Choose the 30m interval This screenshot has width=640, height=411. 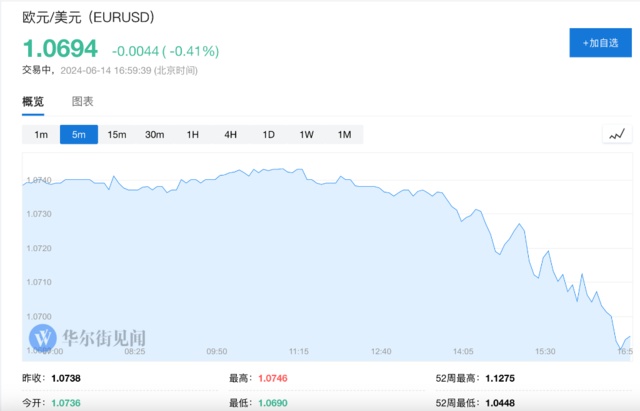point(154,134)
